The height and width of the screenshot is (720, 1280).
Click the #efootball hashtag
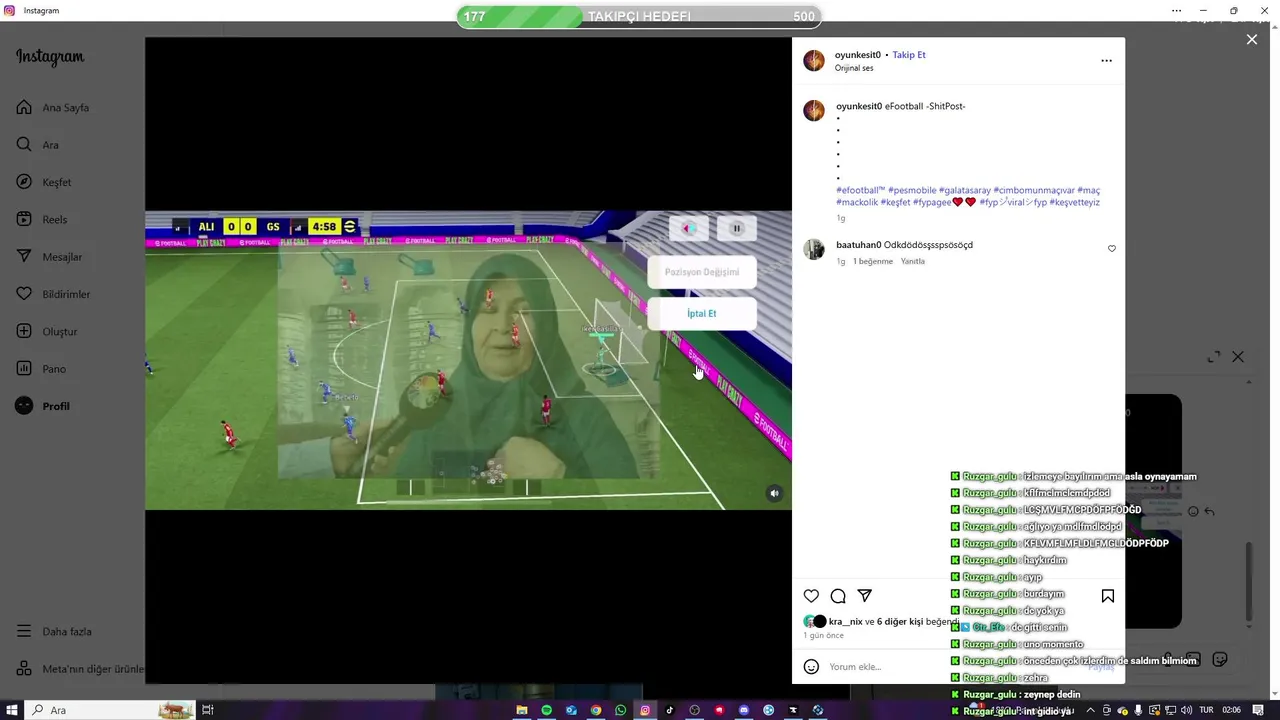tap(861, 190)
